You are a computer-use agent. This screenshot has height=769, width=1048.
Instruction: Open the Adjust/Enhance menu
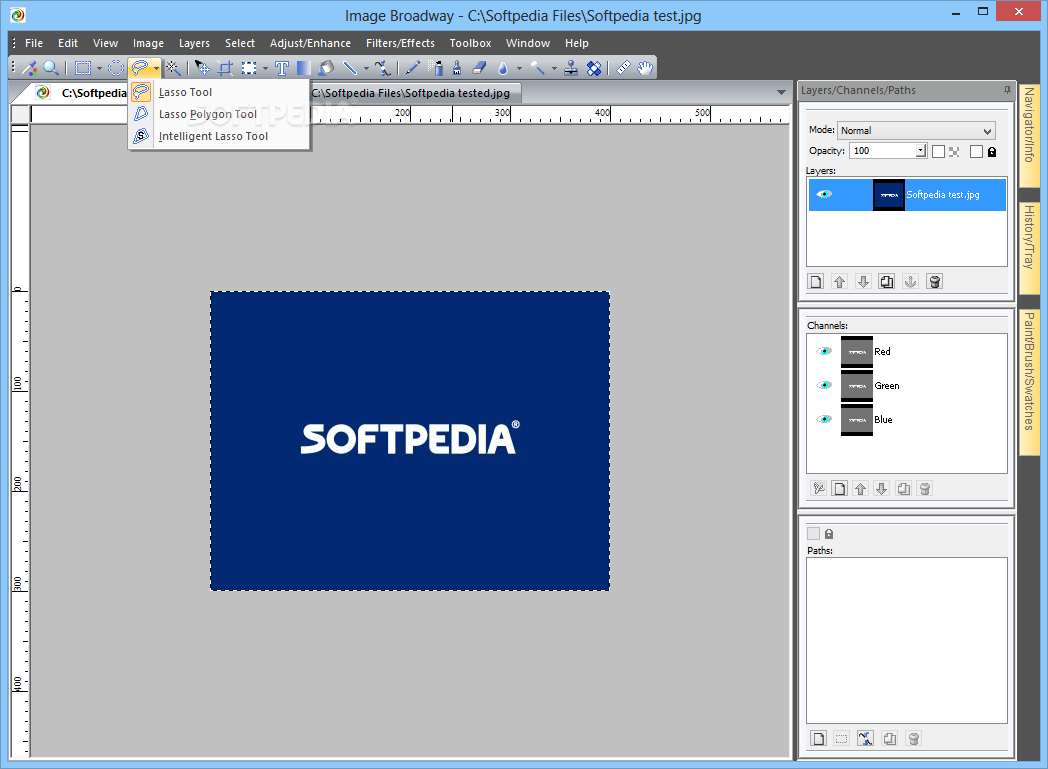[310, 43]
